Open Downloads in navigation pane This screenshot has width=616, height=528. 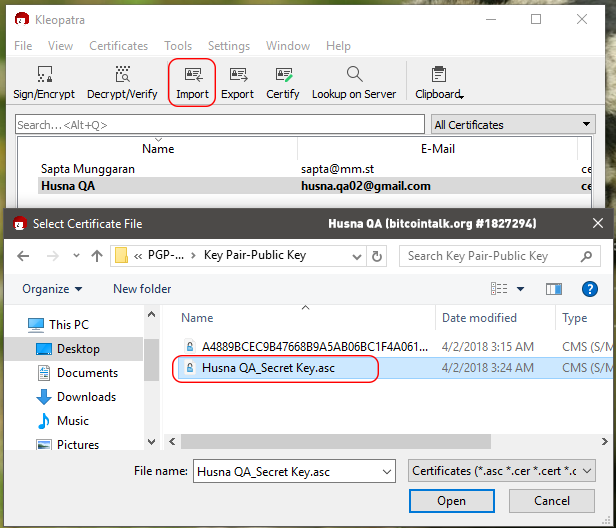tap(76, 397)
